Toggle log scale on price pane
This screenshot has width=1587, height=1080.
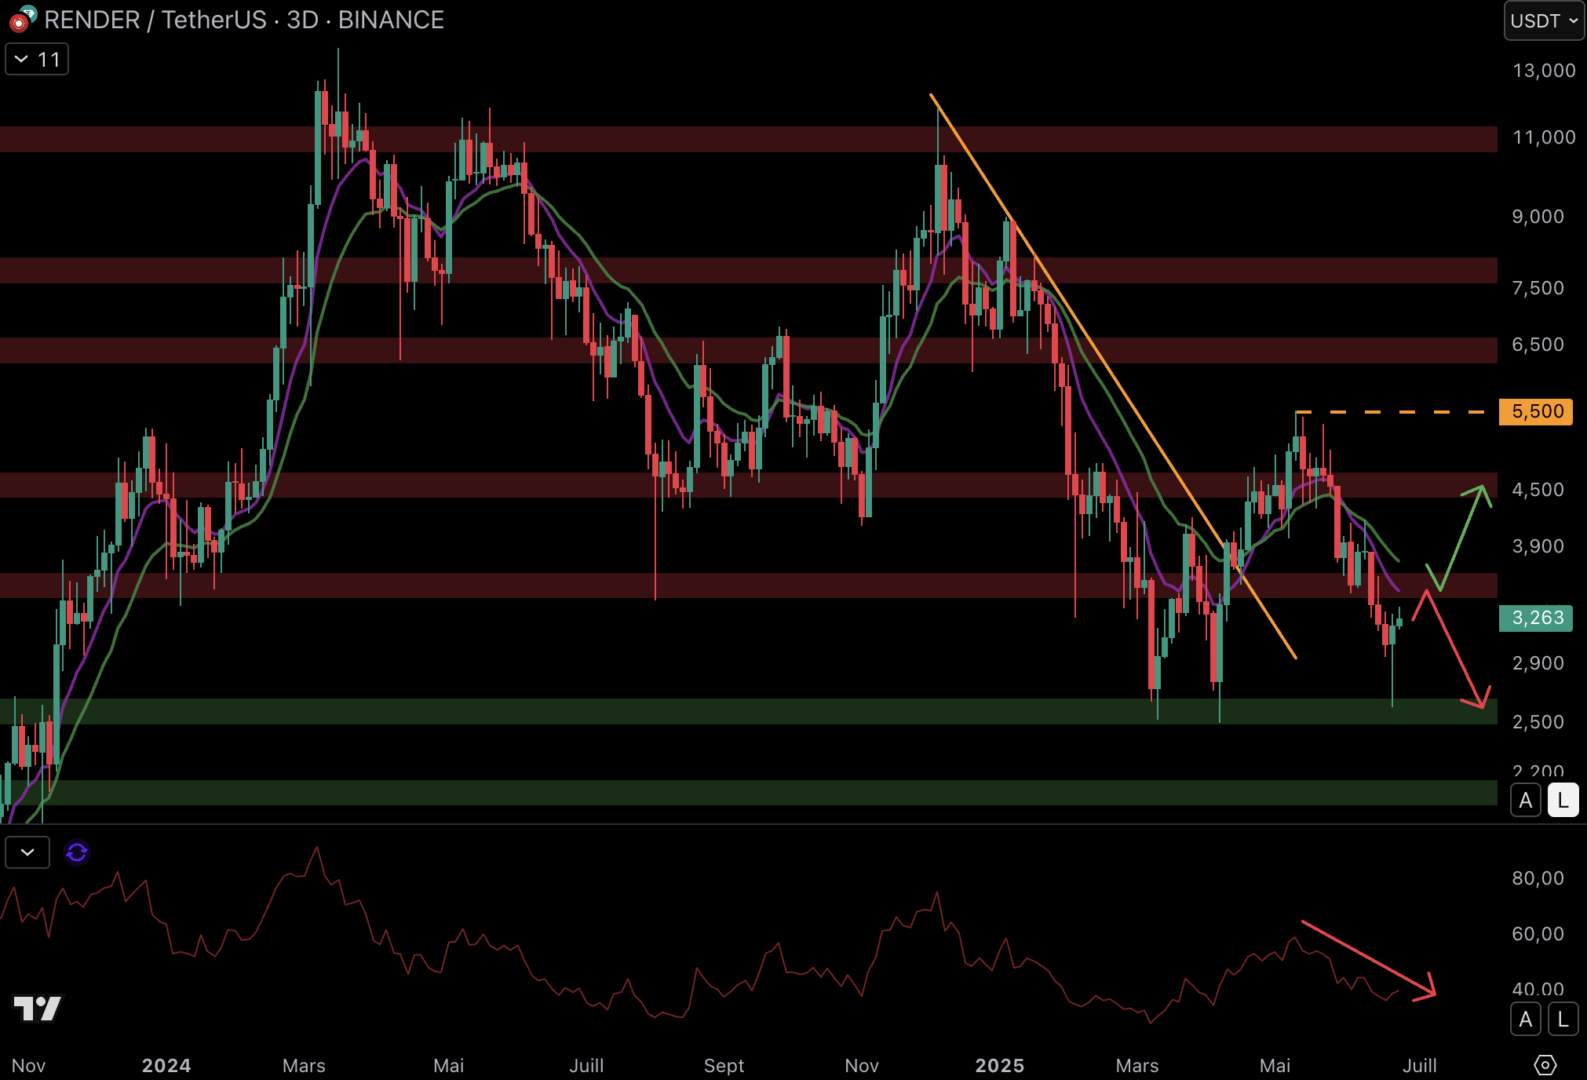(1563, 800)
